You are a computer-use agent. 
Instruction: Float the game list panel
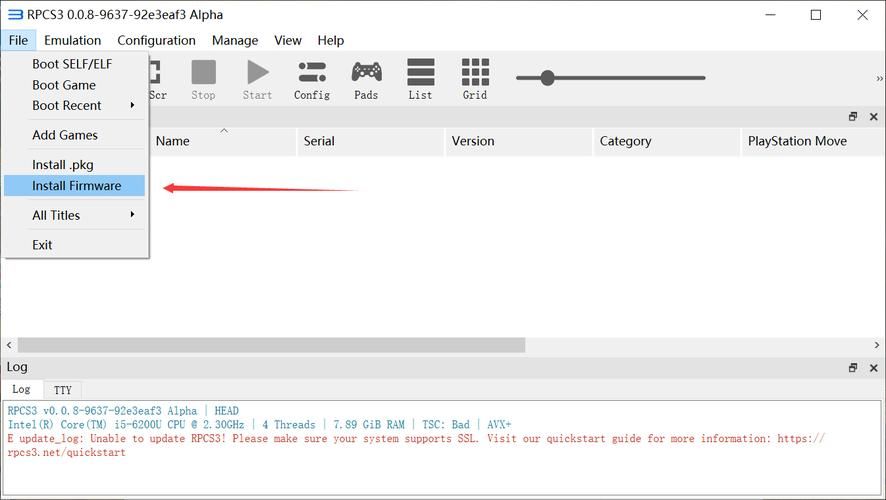pyautogui.click(x=853, y=116)
